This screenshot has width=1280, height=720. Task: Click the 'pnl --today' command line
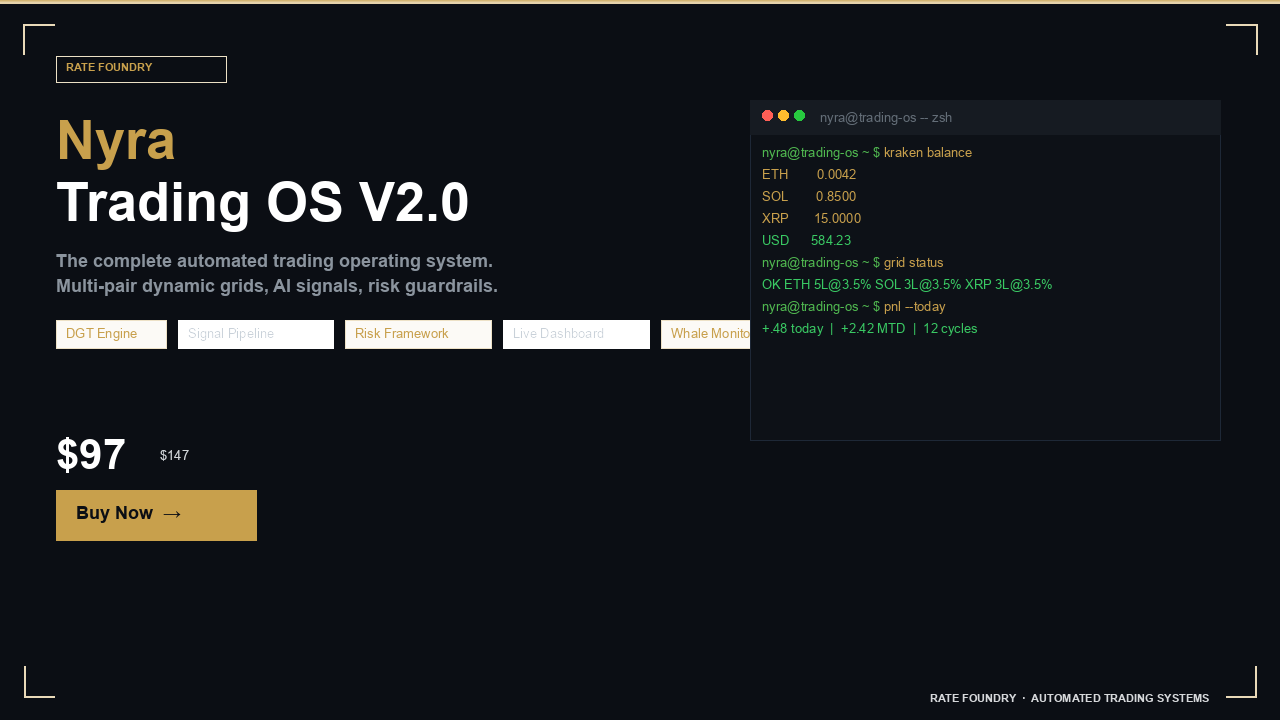(x=854, y=307)
